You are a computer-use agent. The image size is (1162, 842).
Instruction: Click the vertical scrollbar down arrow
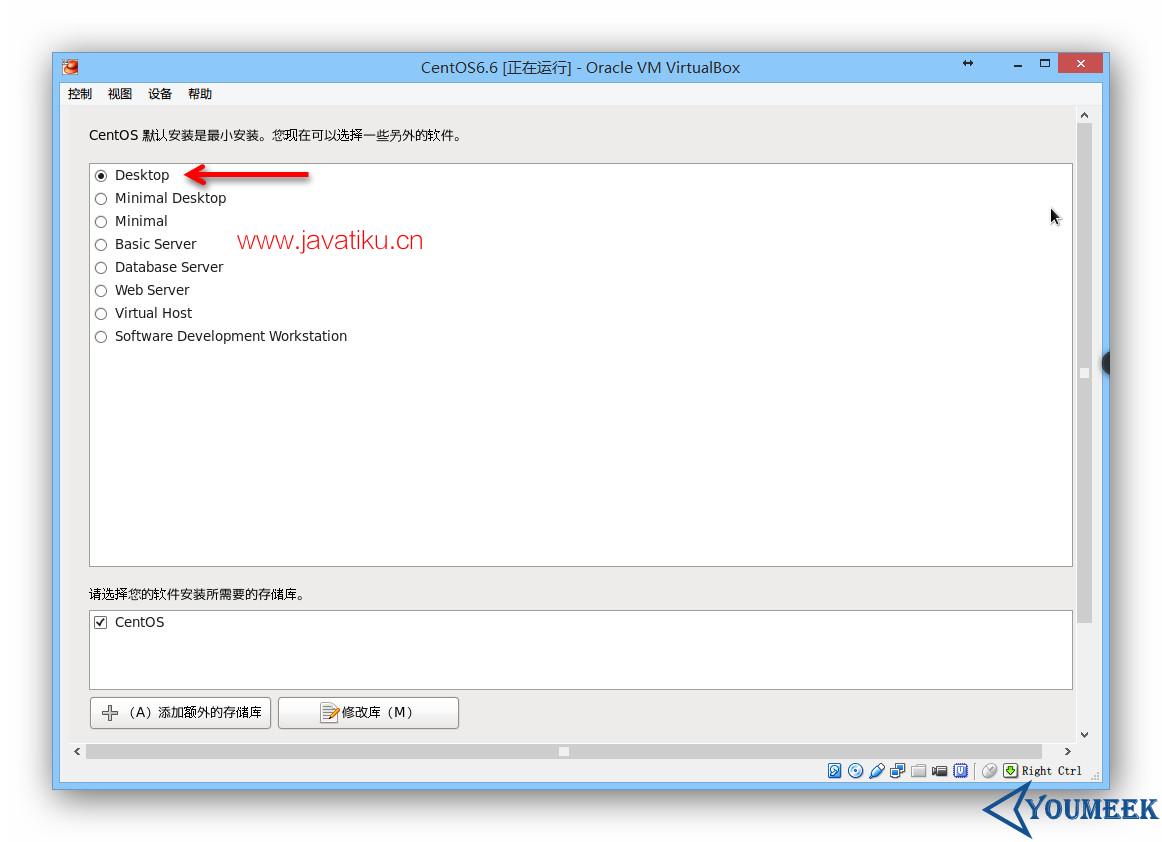pyautogui.click(x=1084, y=735)
